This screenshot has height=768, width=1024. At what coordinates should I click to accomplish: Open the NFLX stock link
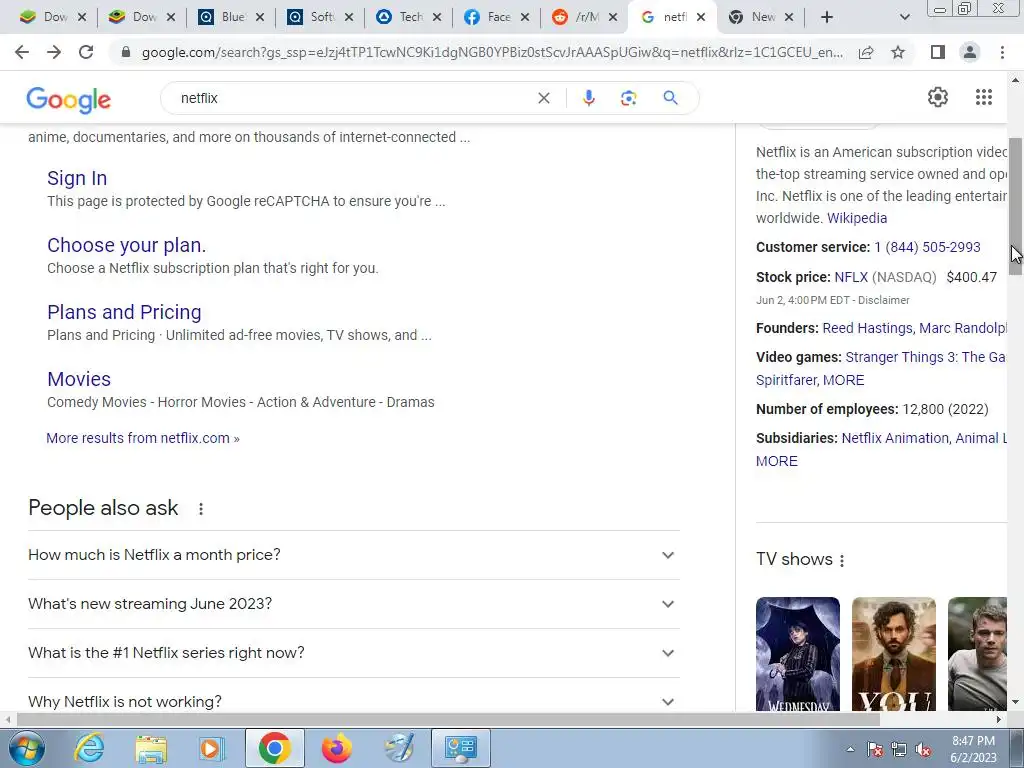pos(851,278)
